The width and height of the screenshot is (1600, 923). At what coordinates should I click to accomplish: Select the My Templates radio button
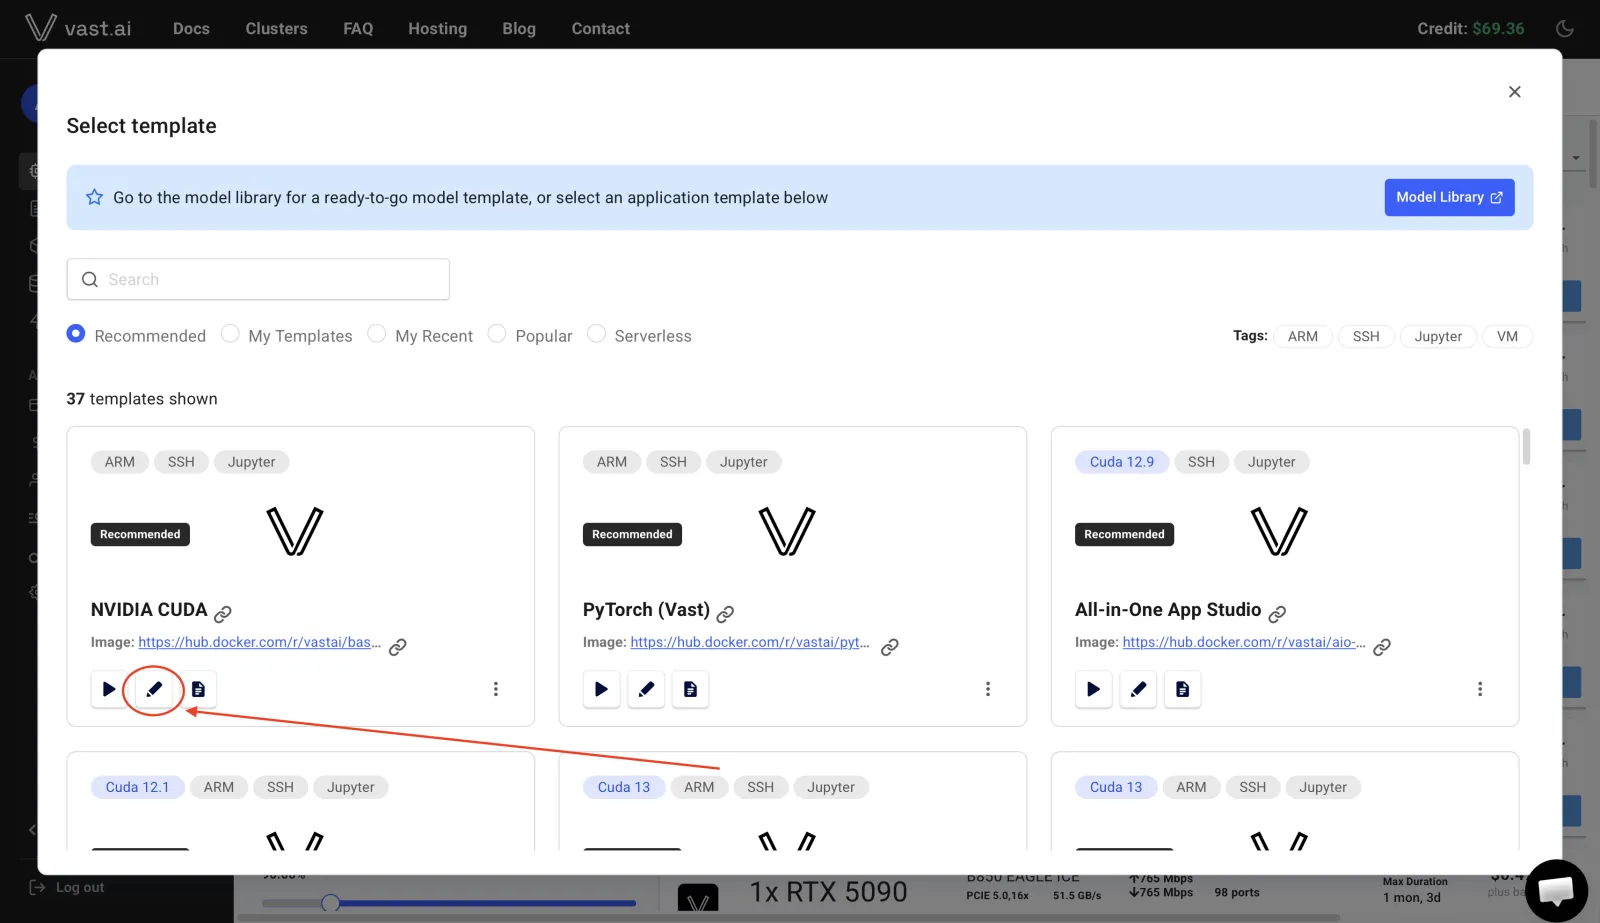[x=230, y=334]
